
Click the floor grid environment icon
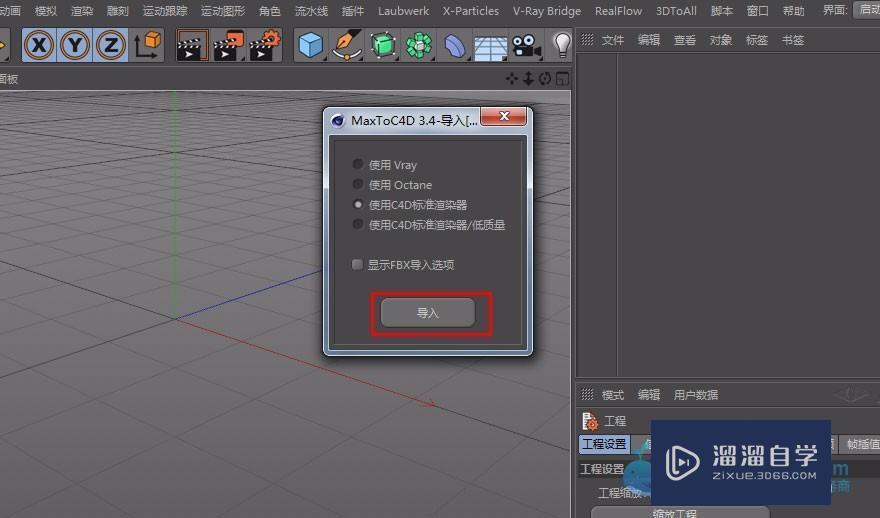[491, 46]
